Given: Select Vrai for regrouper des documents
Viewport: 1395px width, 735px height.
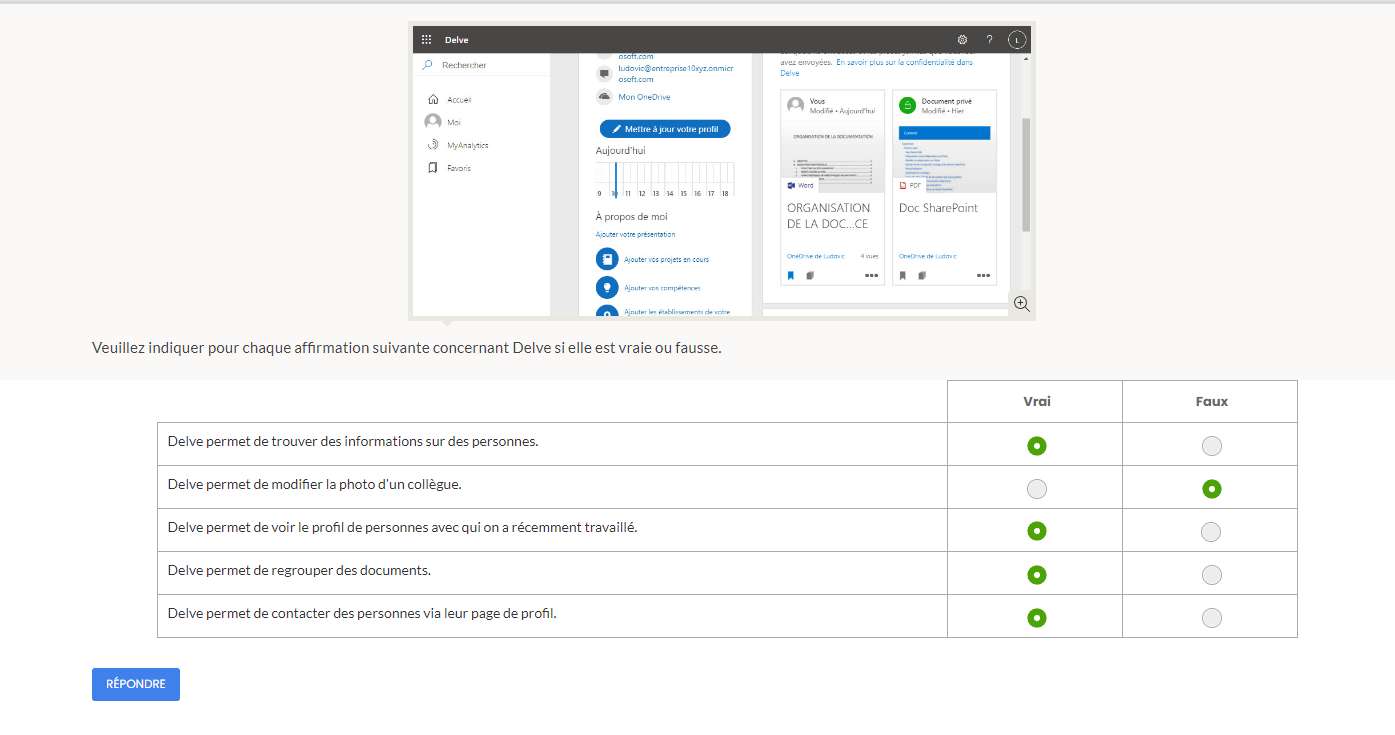Looking at the screenshot, I should coord(1037,575).
